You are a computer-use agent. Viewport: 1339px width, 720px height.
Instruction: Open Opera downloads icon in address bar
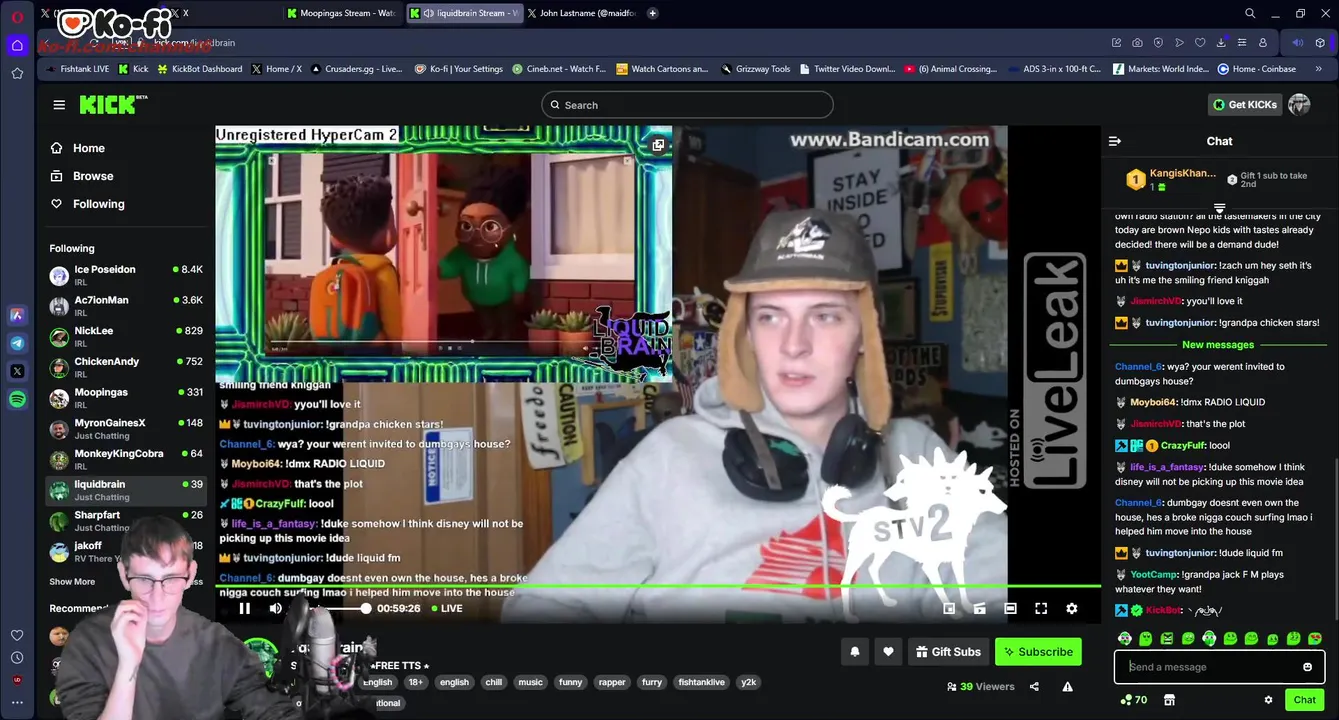1221,42
